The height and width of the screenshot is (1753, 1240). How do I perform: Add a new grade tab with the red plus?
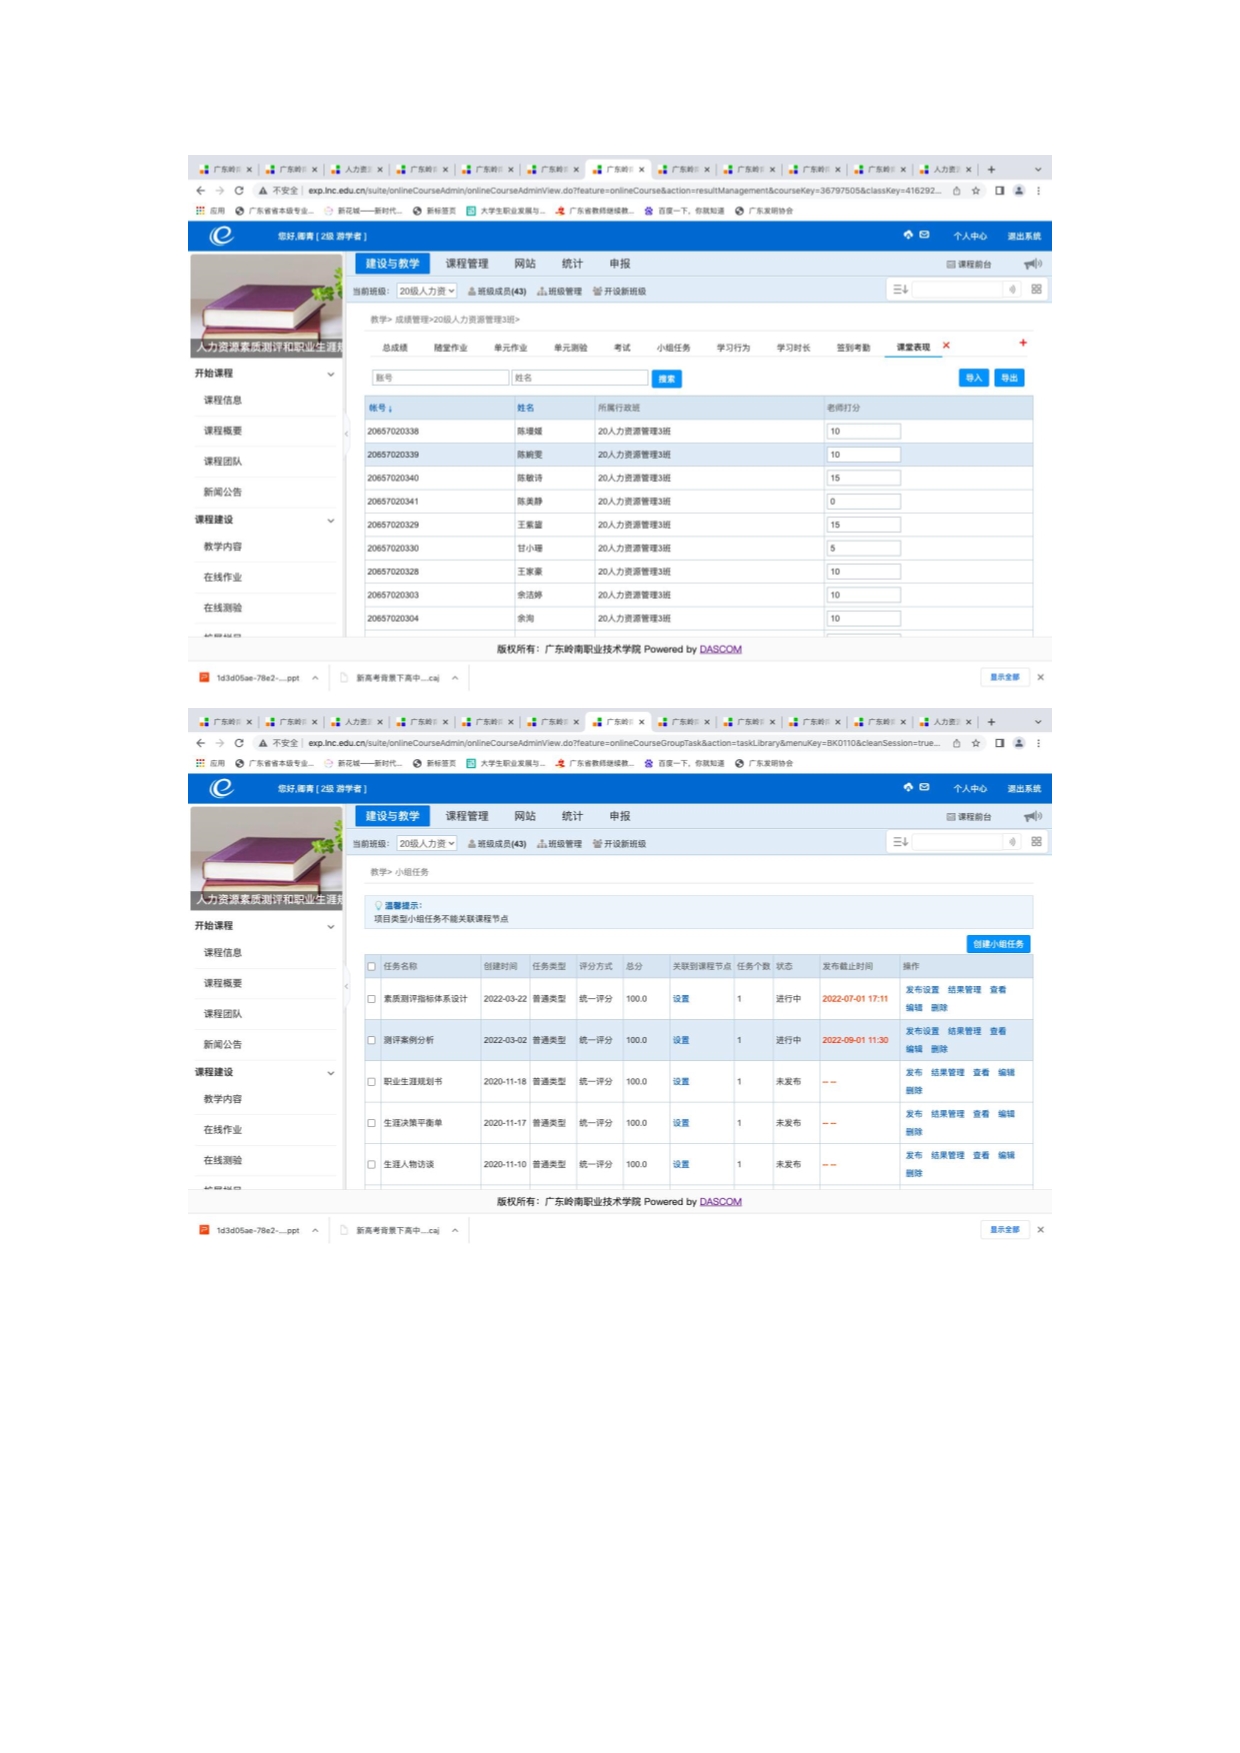[x=1023, y=343]
